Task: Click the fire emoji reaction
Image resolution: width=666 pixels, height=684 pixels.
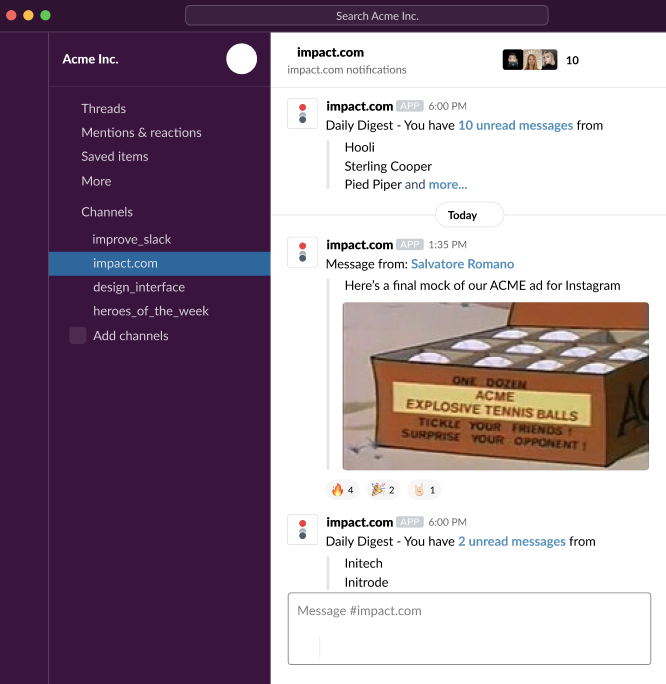Action: 342,490
